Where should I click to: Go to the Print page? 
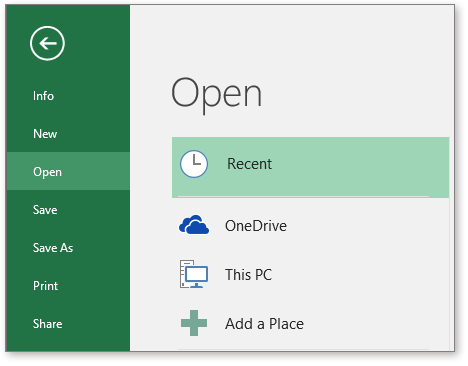[x=68, y=286]
